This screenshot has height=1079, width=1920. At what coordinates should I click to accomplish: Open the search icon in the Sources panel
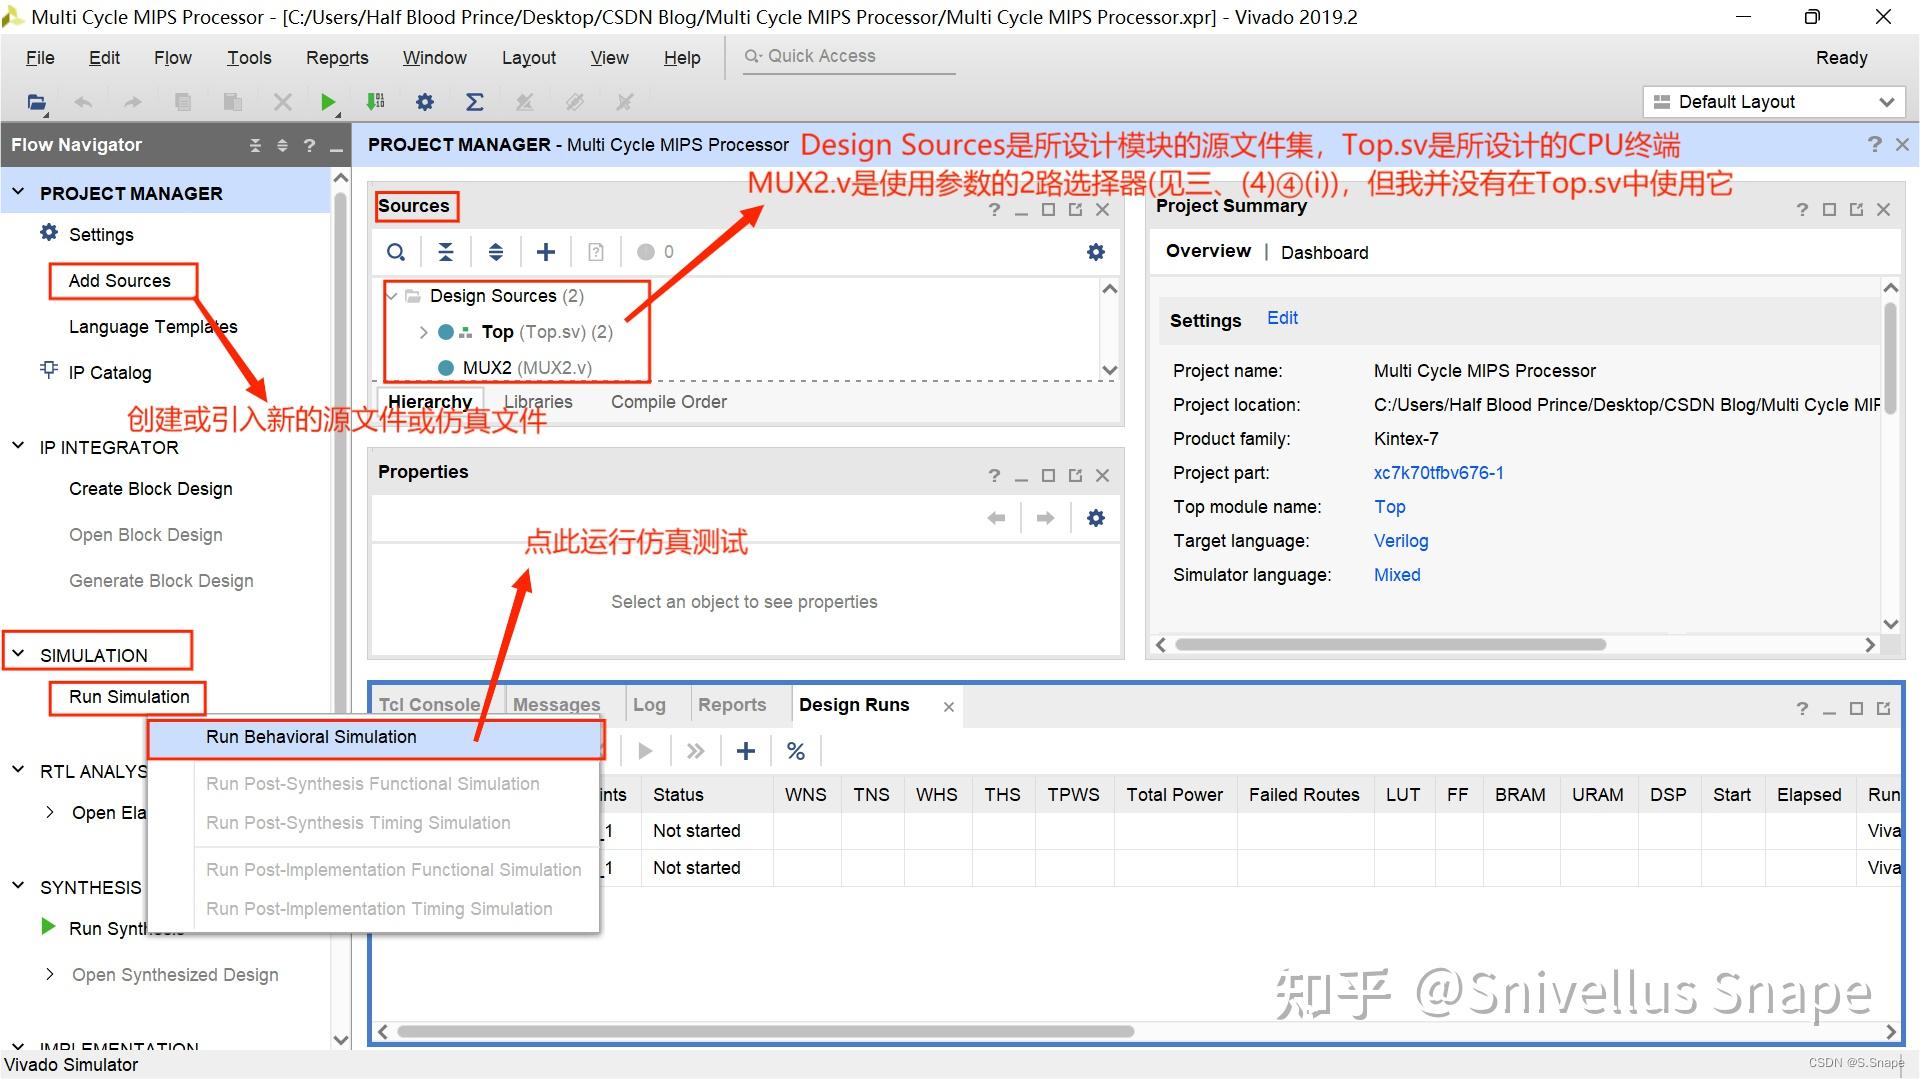[x=396, y=251]
